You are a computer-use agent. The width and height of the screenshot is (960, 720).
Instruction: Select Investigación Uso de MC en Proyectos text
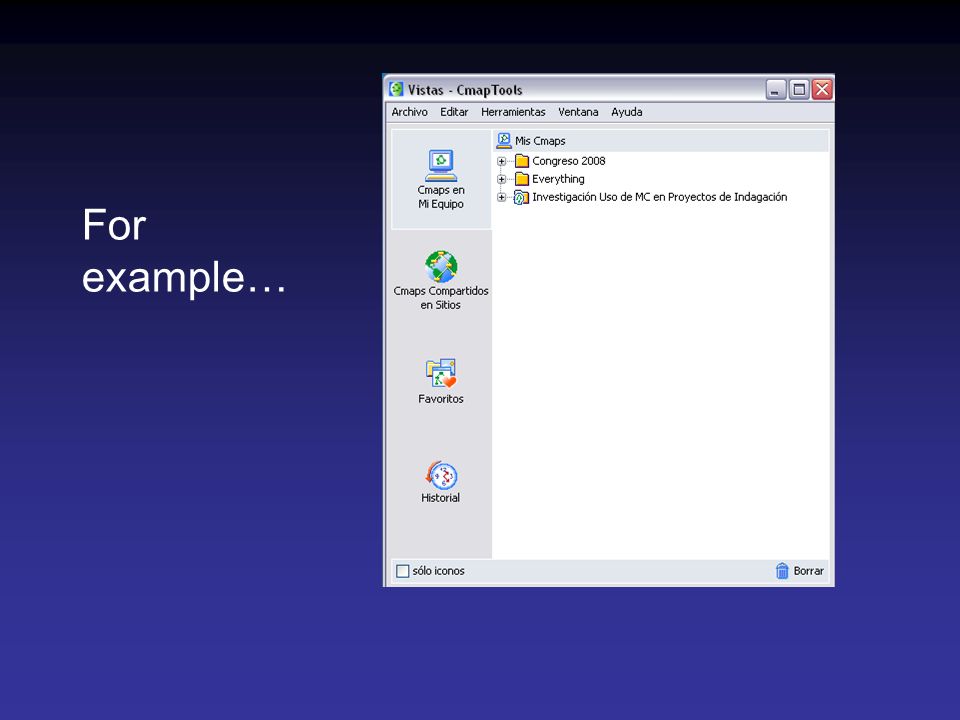(659, 197)
